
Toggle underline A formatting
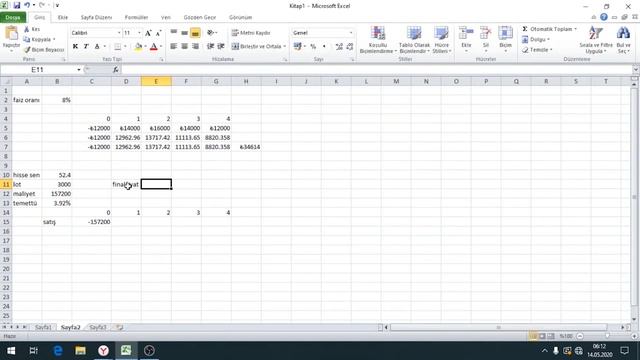click(97, 47)
